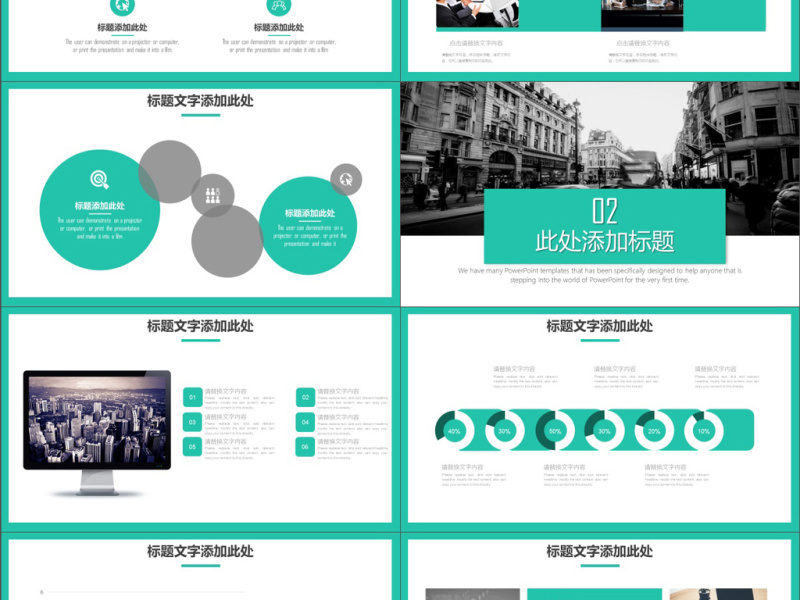Screen dimensions: 800x600
Task: Click the target search icon in green circle
Action: tap(99, 180)
